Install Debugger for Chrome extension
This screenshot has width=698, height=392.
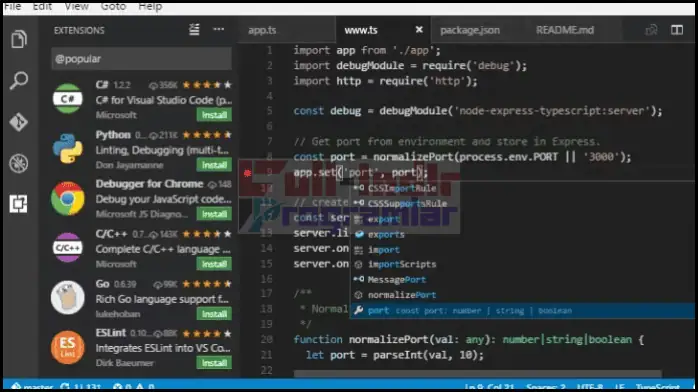click(x=214, y=214)
